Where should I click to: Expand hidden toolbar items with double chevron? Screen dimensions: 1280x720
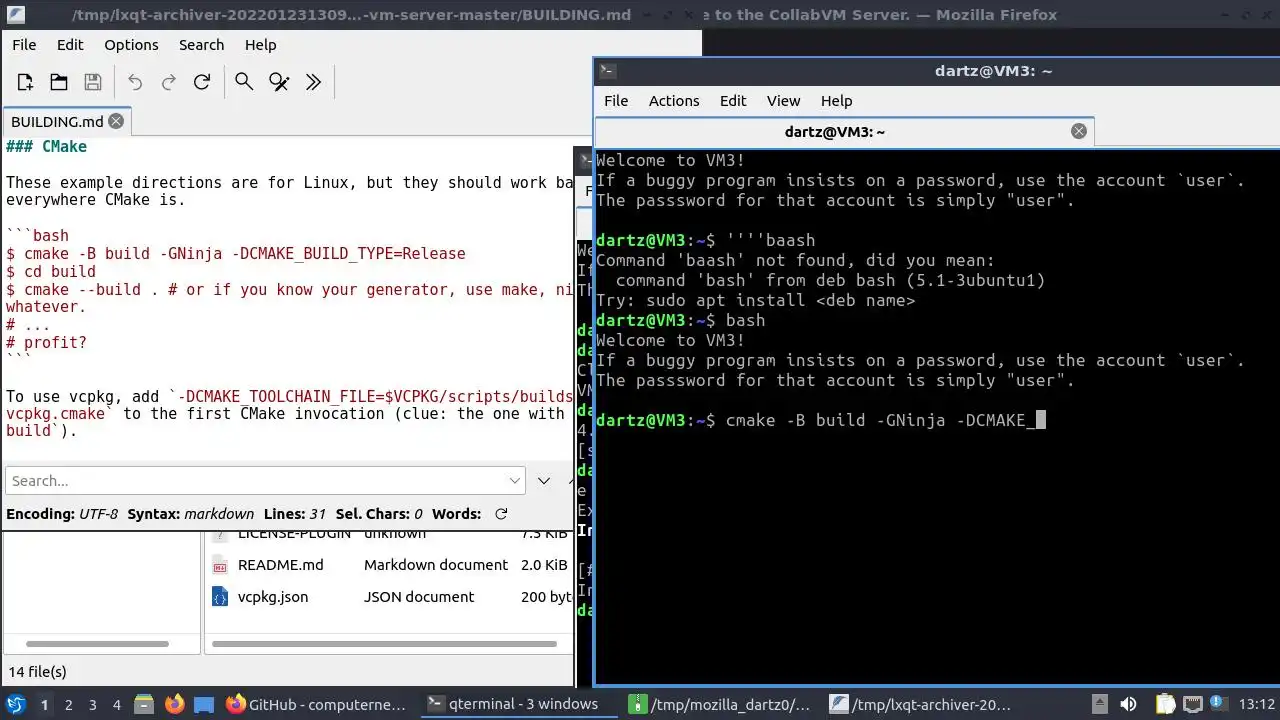click(313, 82)
